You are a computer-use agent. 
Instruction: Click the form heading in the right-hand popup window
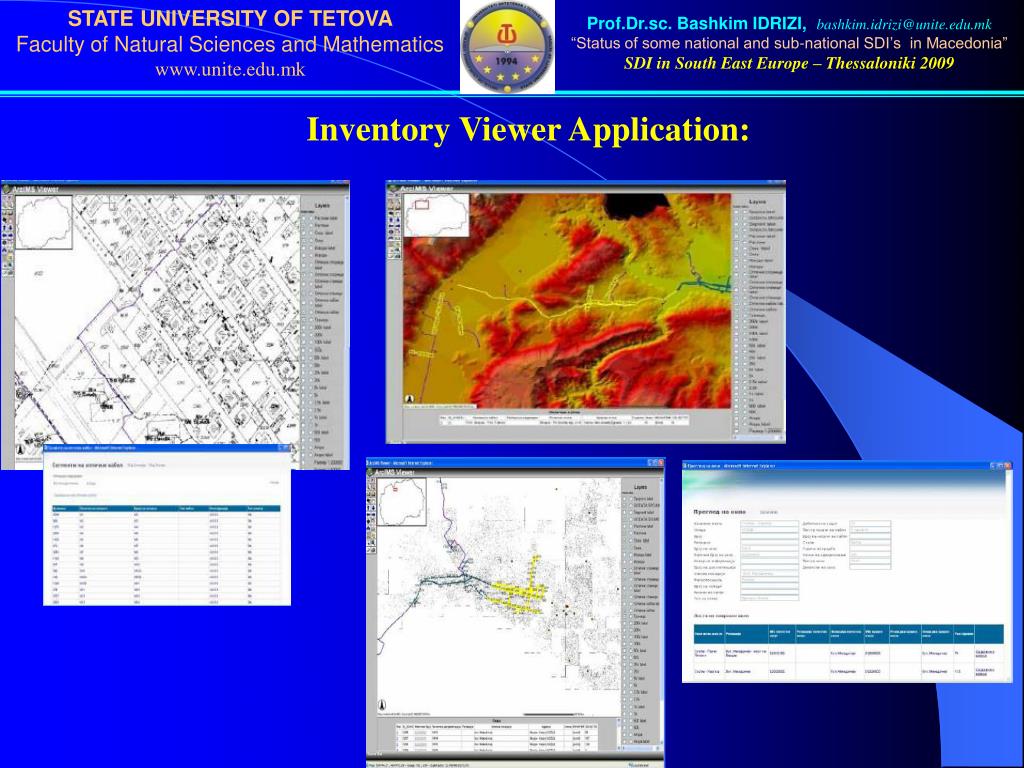pos(720,512)
